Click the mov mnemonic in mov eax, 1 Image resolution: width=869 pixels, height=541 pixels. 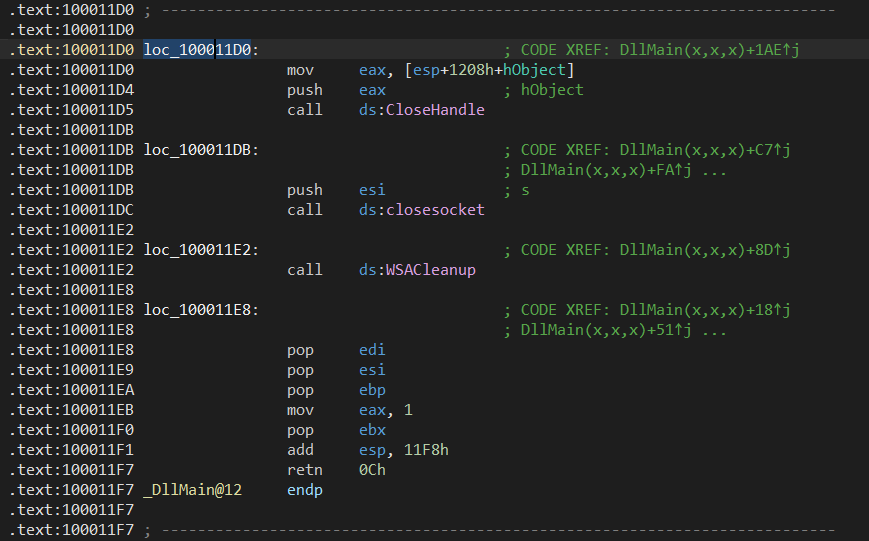tap(300, 410)
